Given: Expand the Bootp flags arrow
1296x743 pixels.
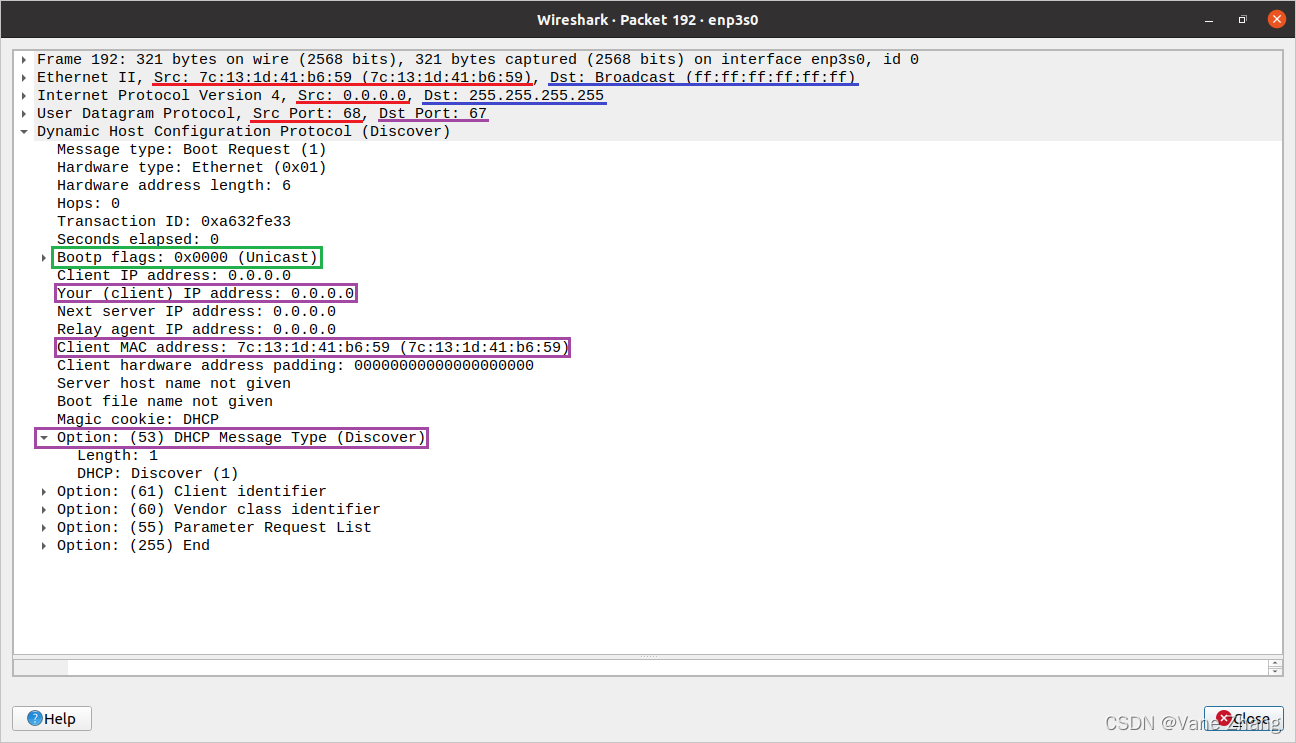Looking at the screenshot, I should click(44, 258).
